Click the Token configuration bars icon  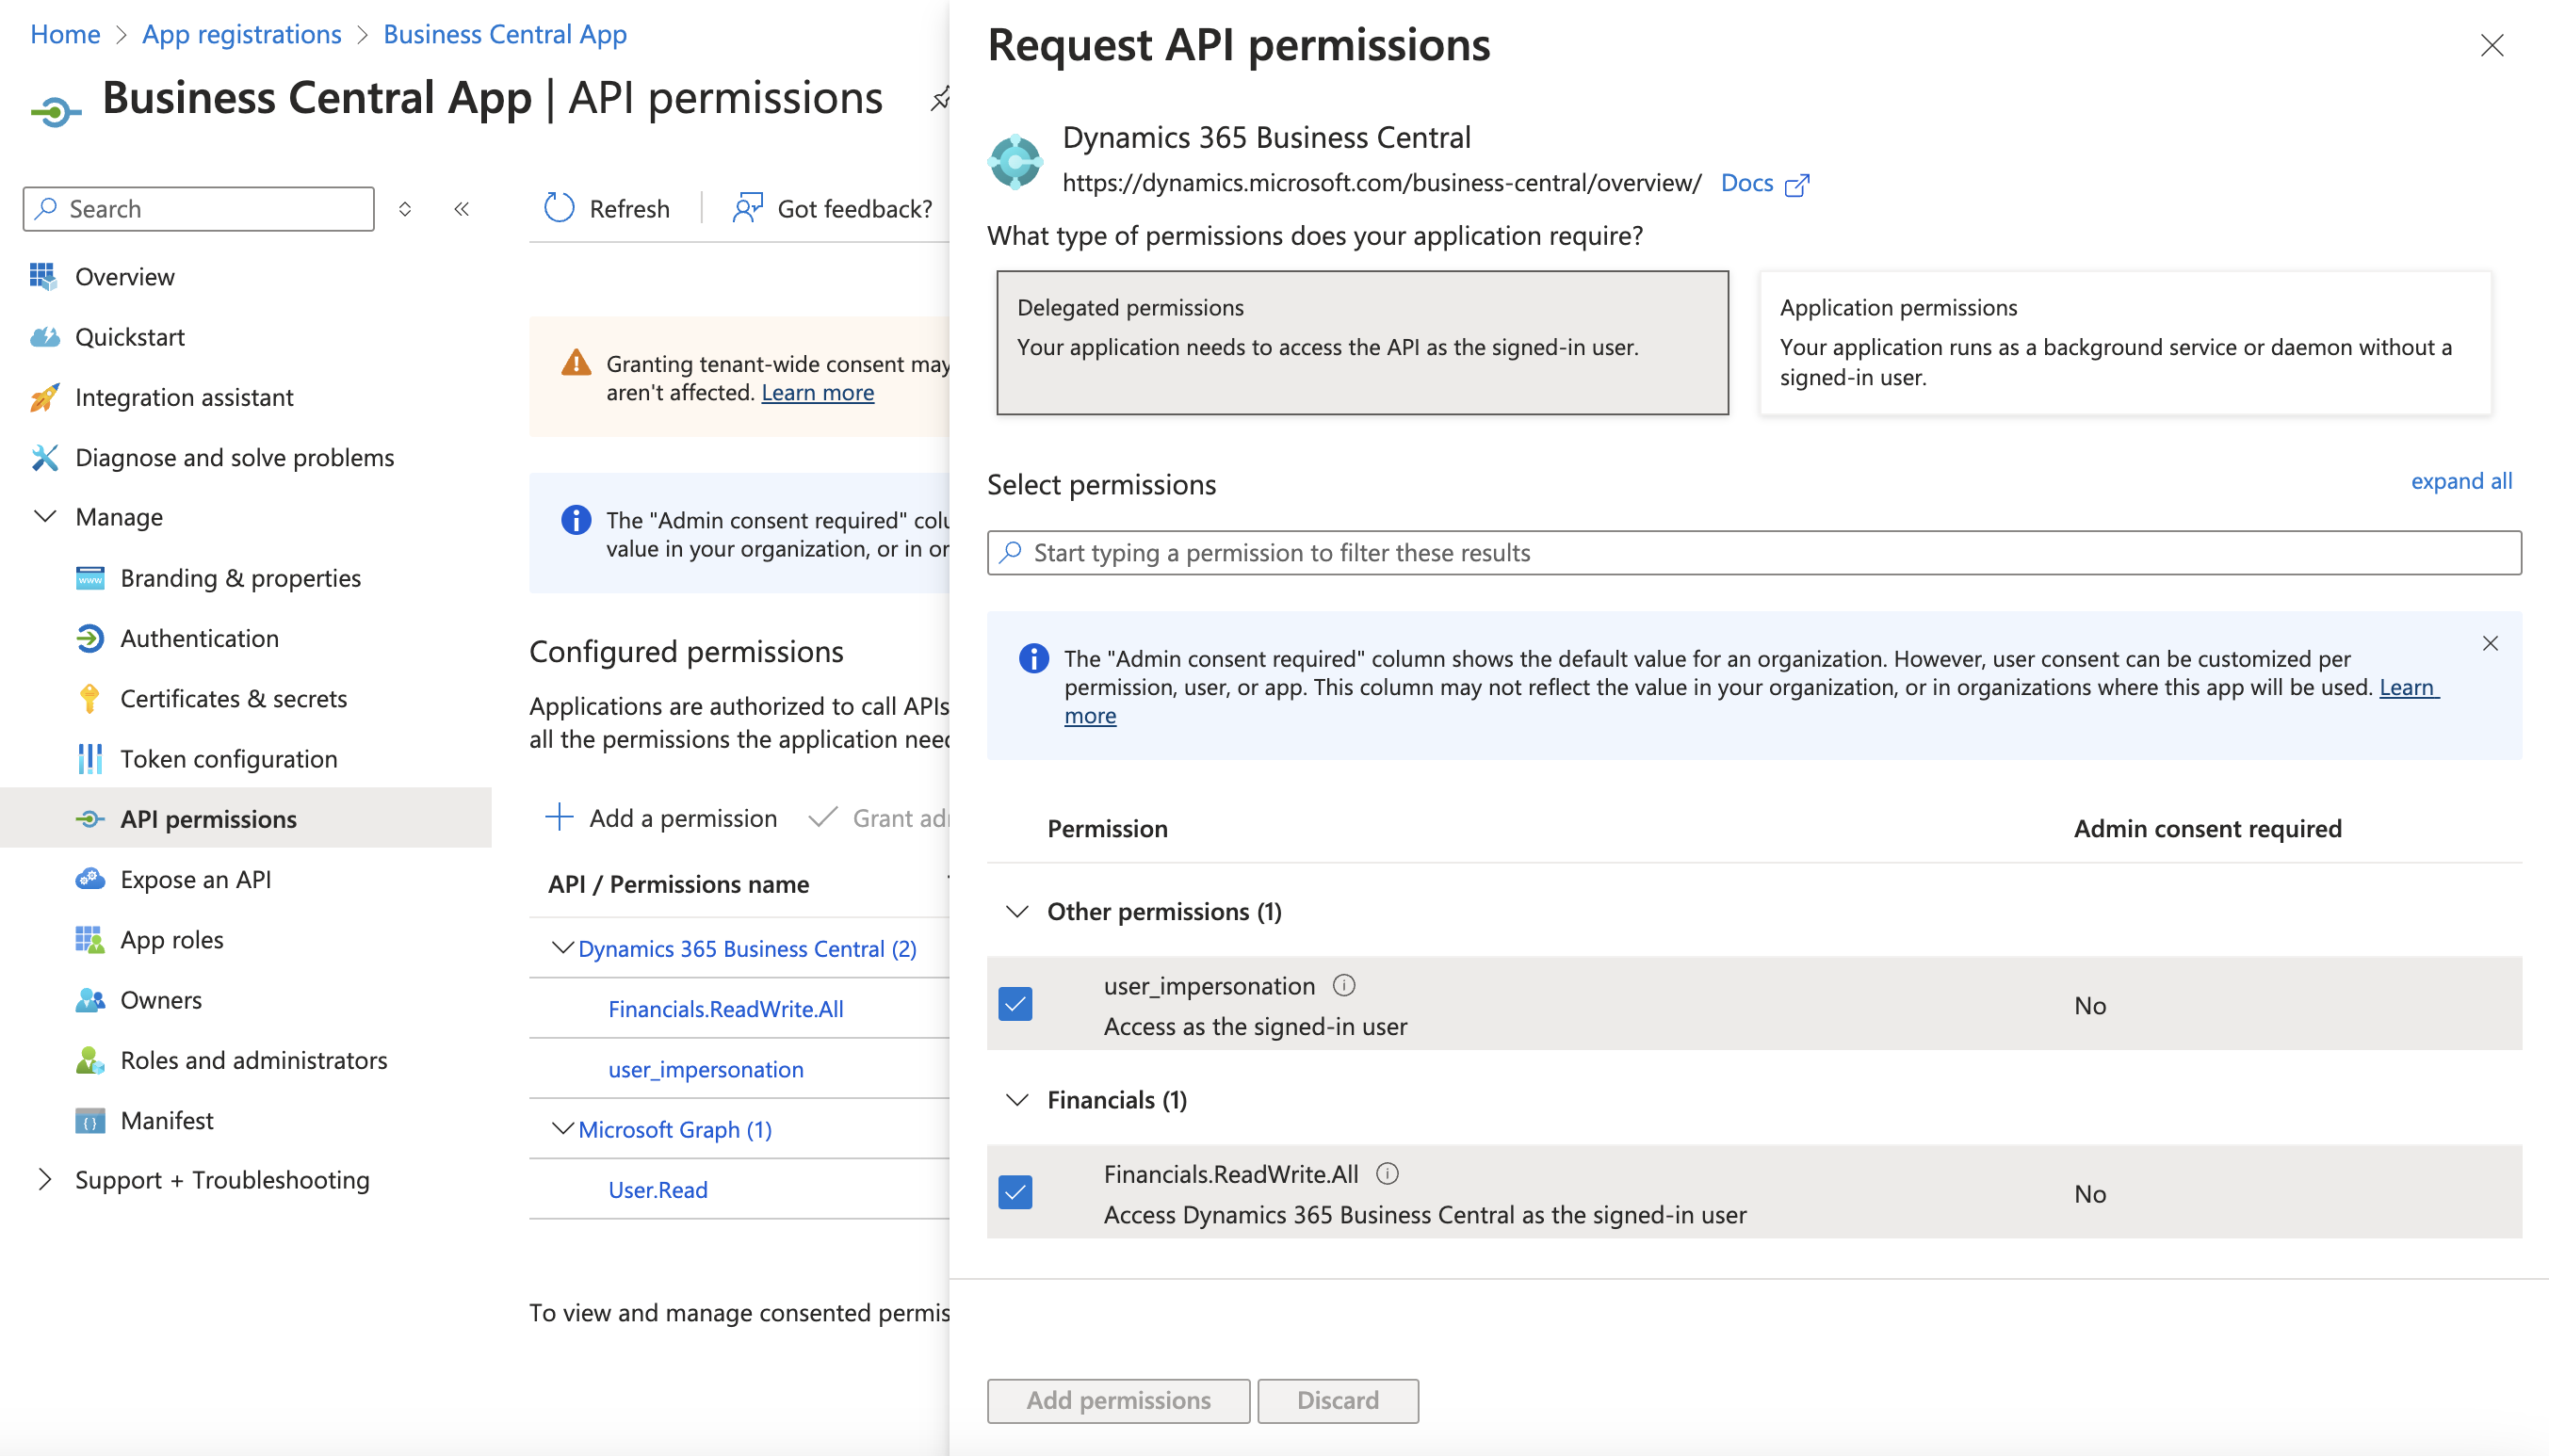89,758
